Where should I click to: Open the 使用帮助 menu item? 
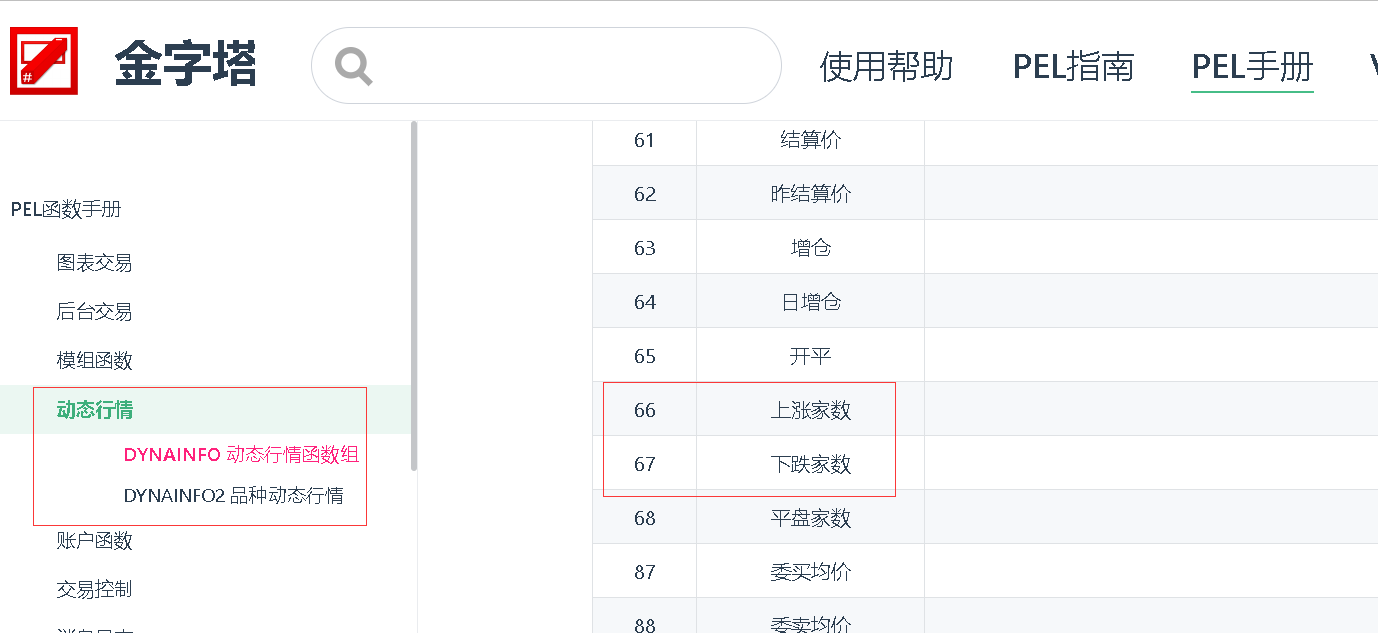[886, 67]
